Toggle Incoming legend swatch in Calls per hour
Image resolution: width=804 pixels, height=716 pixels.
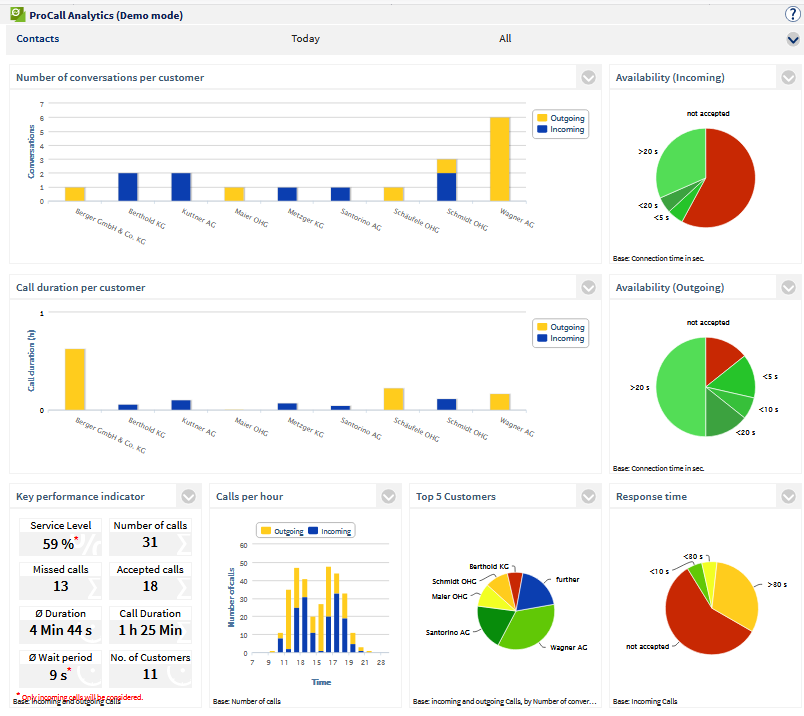(313, 531)
